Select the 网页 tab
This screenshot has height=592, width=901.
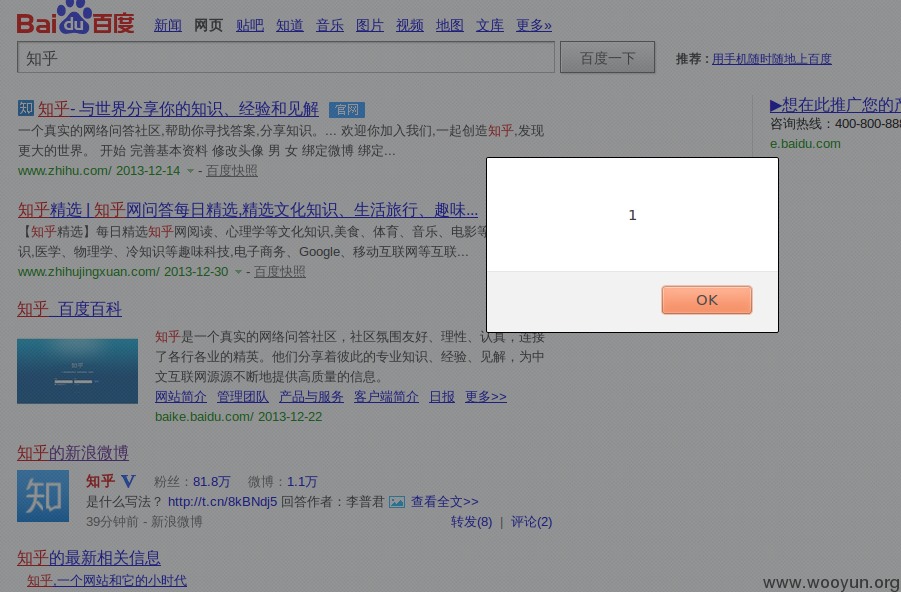tap(208, 25)
